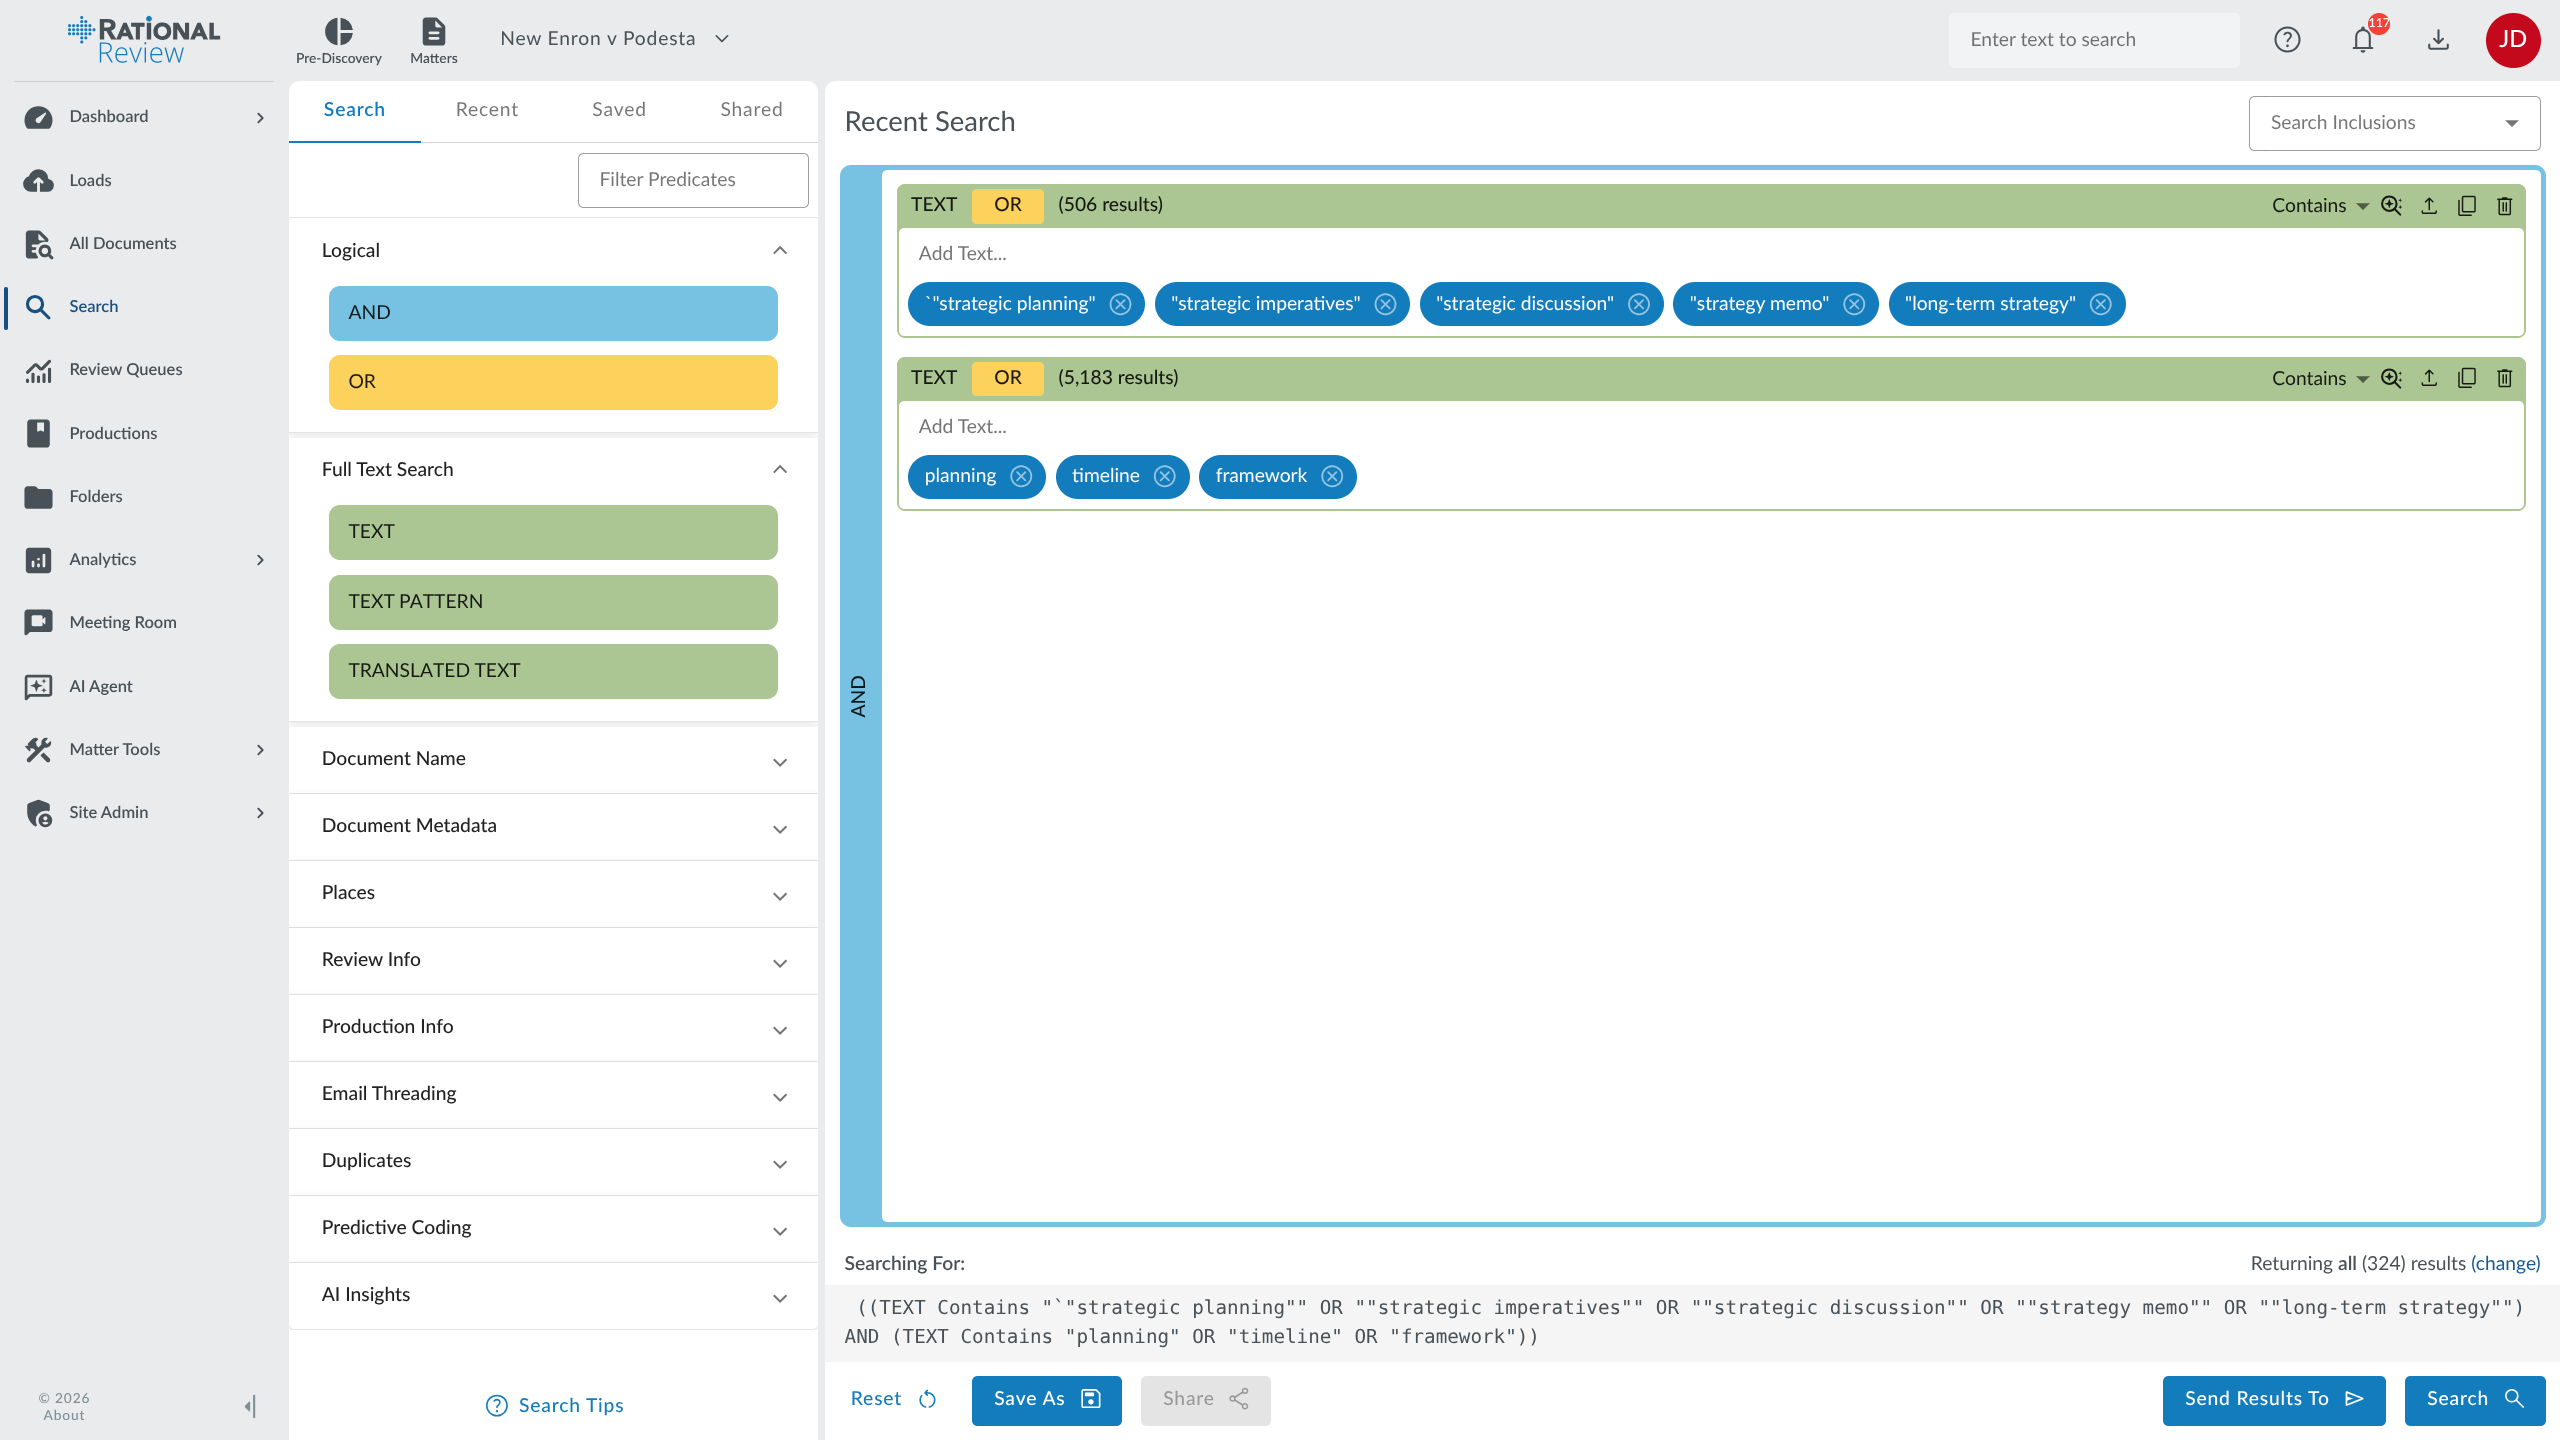Open the notifications bell icon
Image resolution: width=2560 pixels, height=1440 pixels.
pyautogui.click(x=2362, y=40)
